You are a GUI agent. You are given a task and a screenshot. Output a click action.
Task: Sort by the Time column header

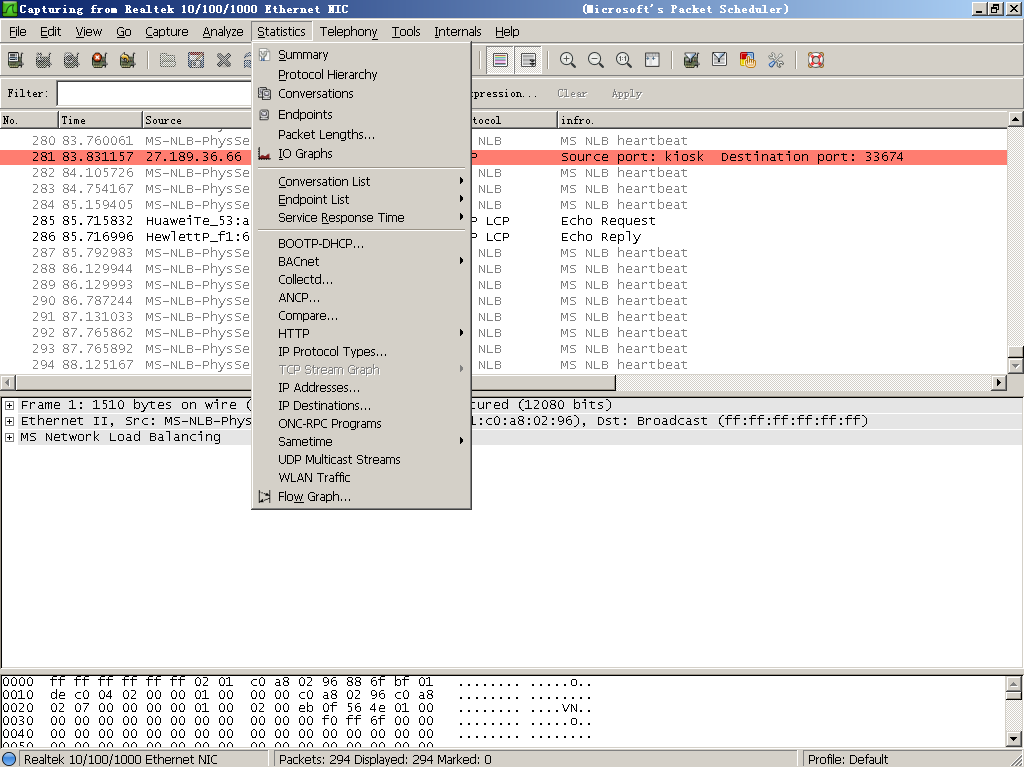(x=100, y=120)
